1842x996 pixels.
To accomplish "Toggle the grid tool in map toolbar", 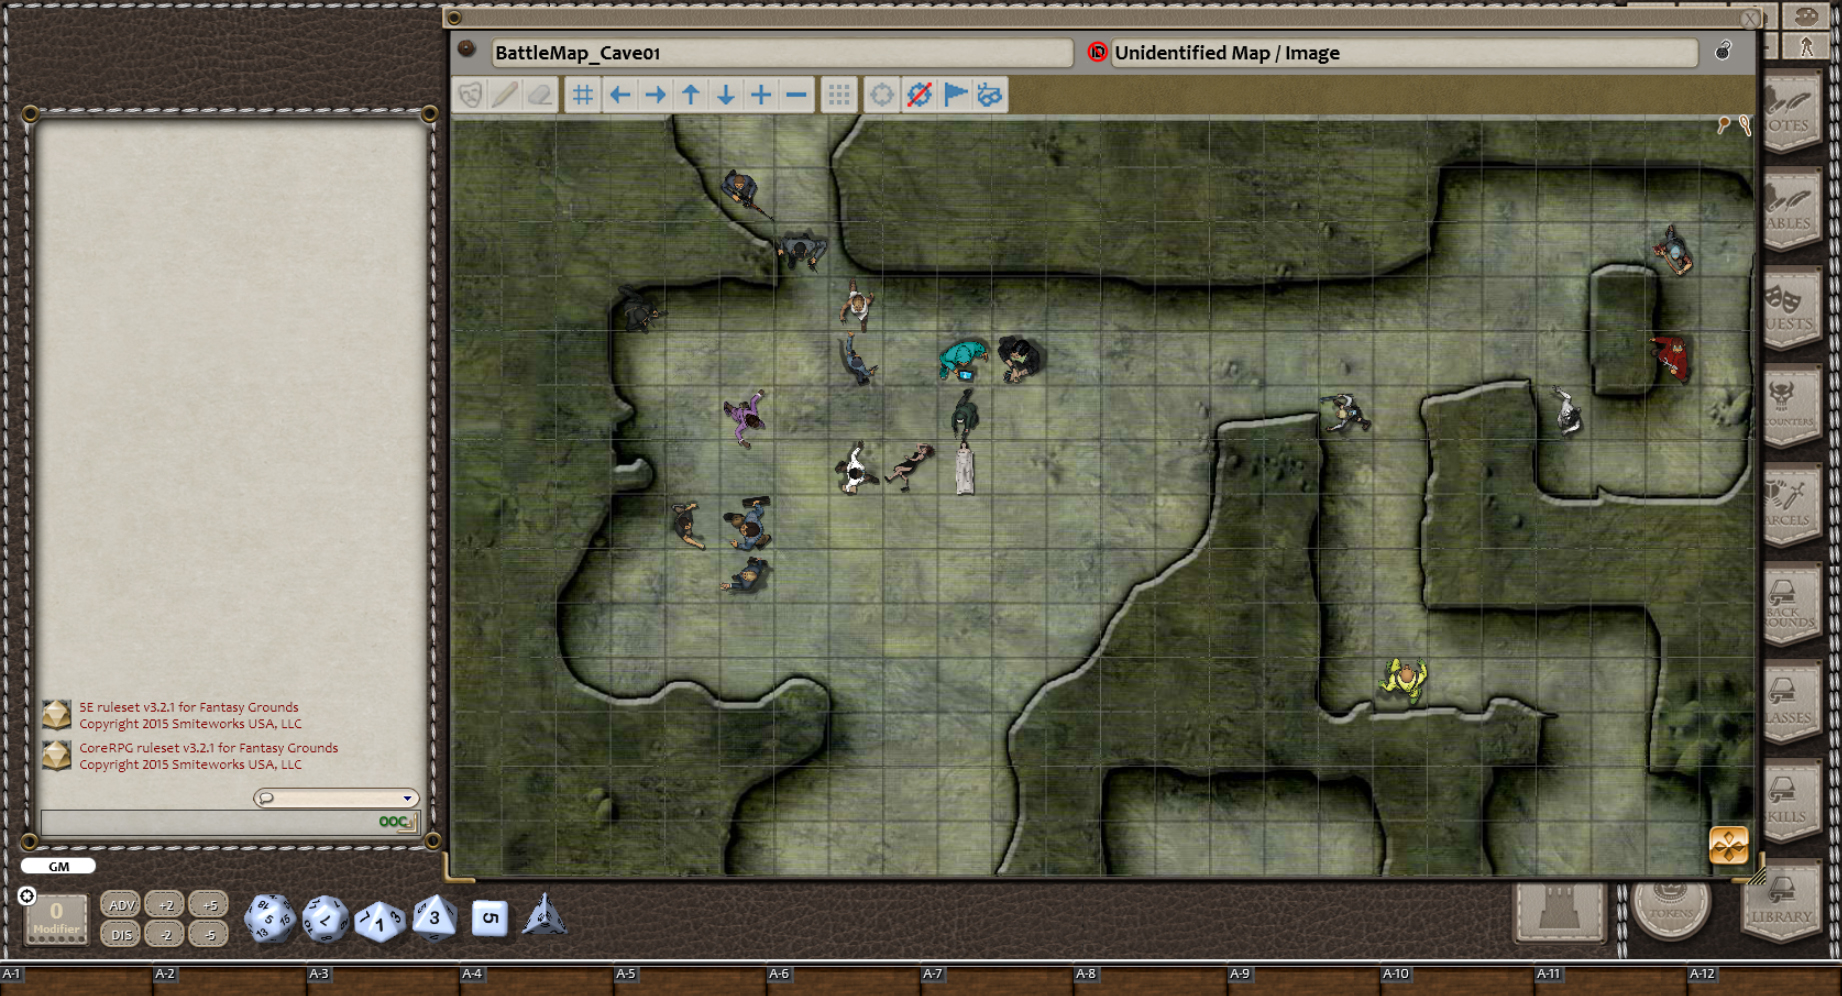I will pyautogui.click(x=582, y=95).
